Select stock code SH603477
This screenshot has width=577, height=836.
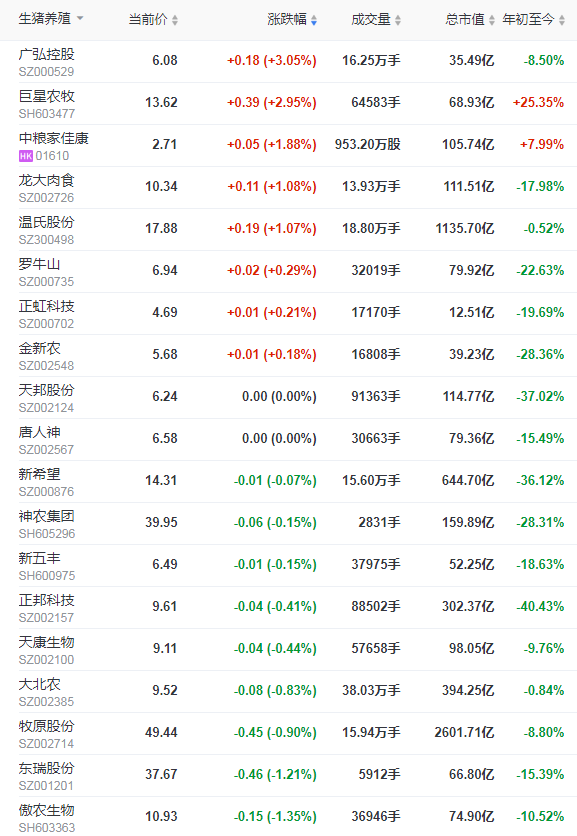tap(47, 114)
